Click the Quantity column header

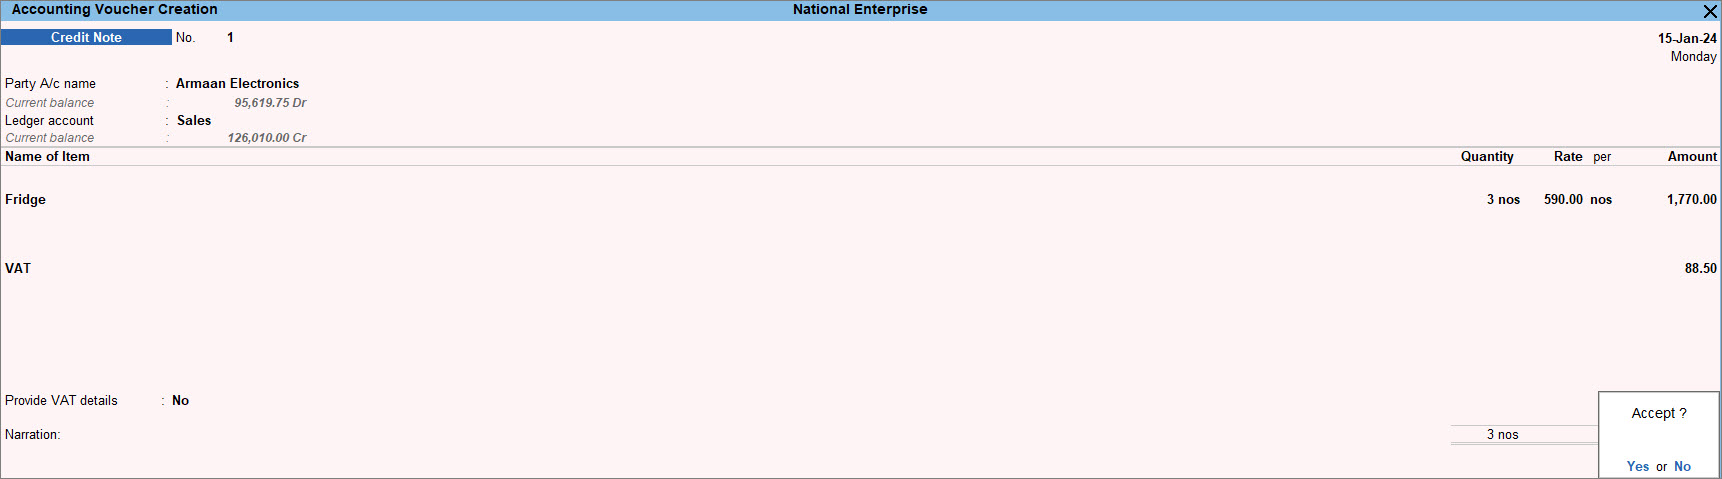coord(1487,156)
